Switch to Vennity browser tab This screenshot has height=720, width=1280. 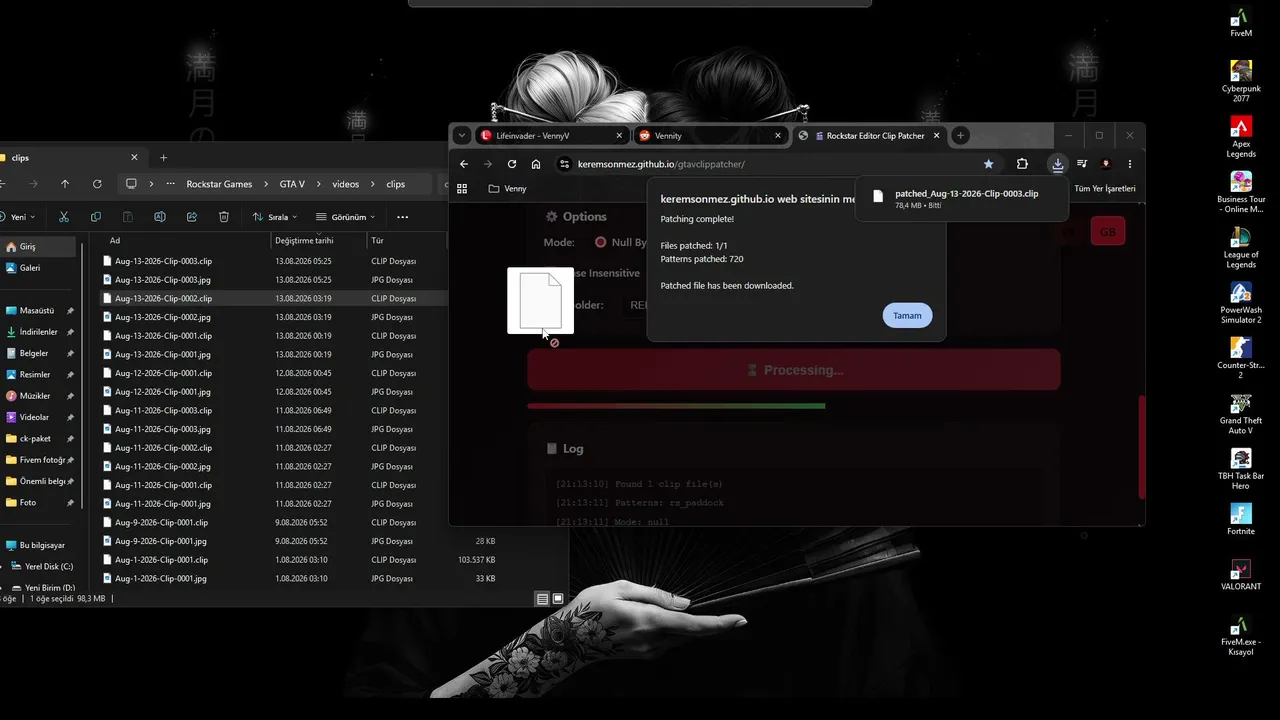[x=710, y=135]
